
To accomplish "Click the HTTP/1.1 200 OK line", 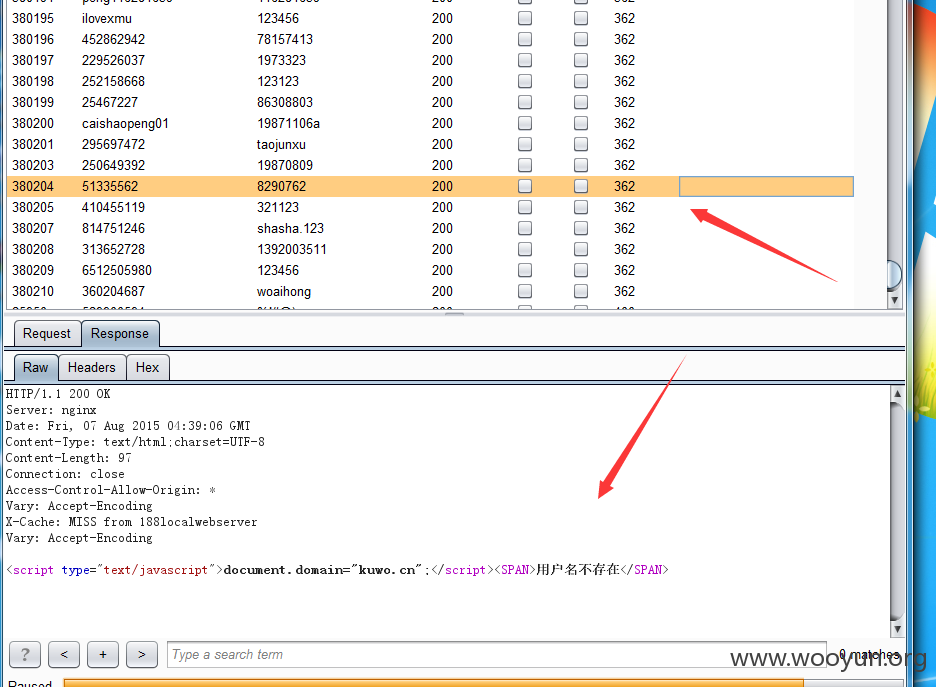I will [58, 394].
